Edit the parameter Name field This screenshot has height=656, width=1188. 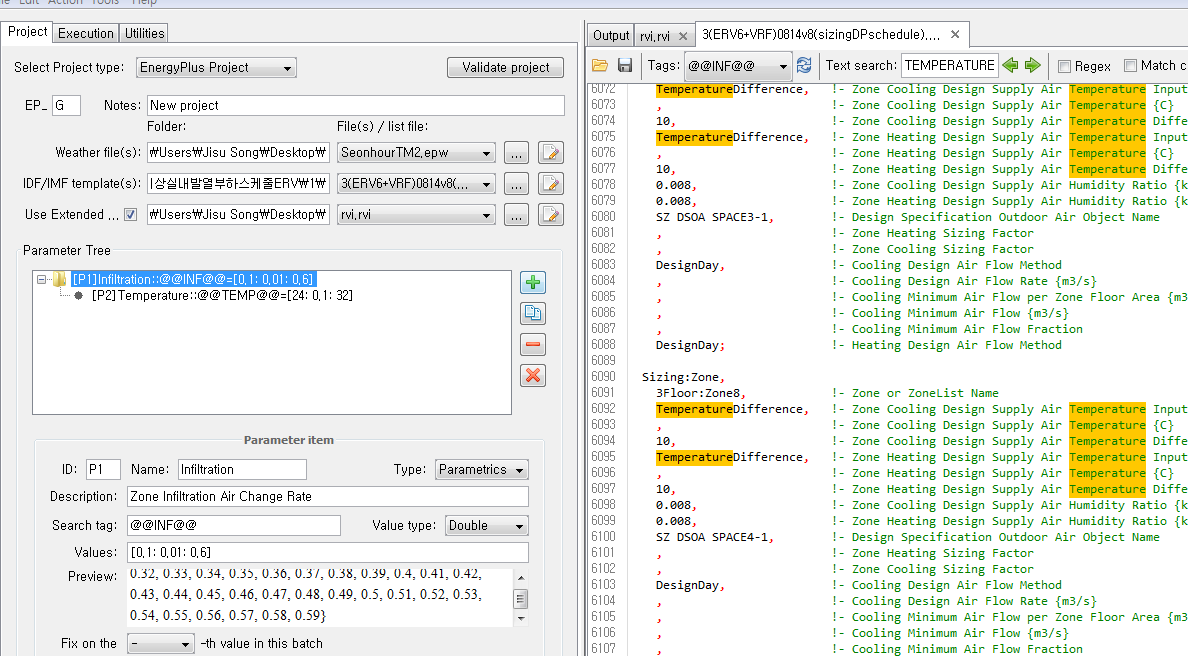tap(242, 470)
